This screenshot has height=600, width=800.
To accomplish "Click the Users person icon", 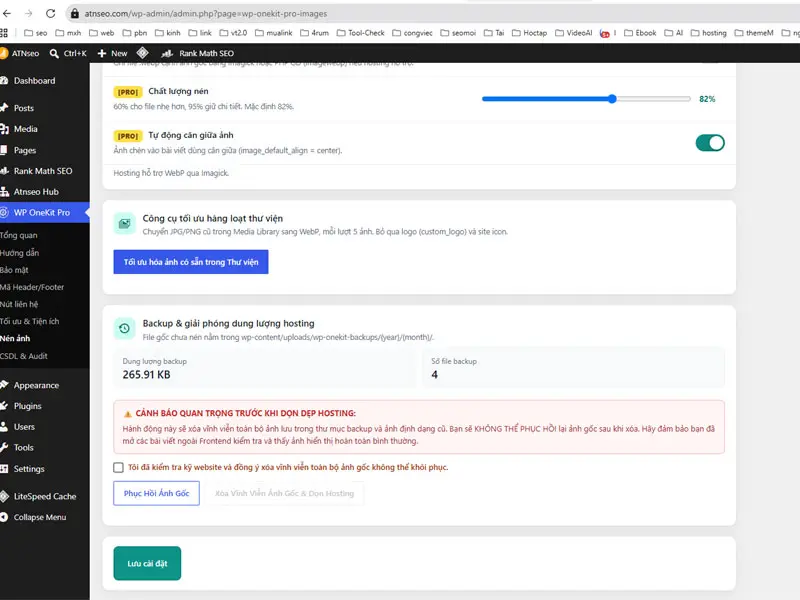I will (4, 427).
